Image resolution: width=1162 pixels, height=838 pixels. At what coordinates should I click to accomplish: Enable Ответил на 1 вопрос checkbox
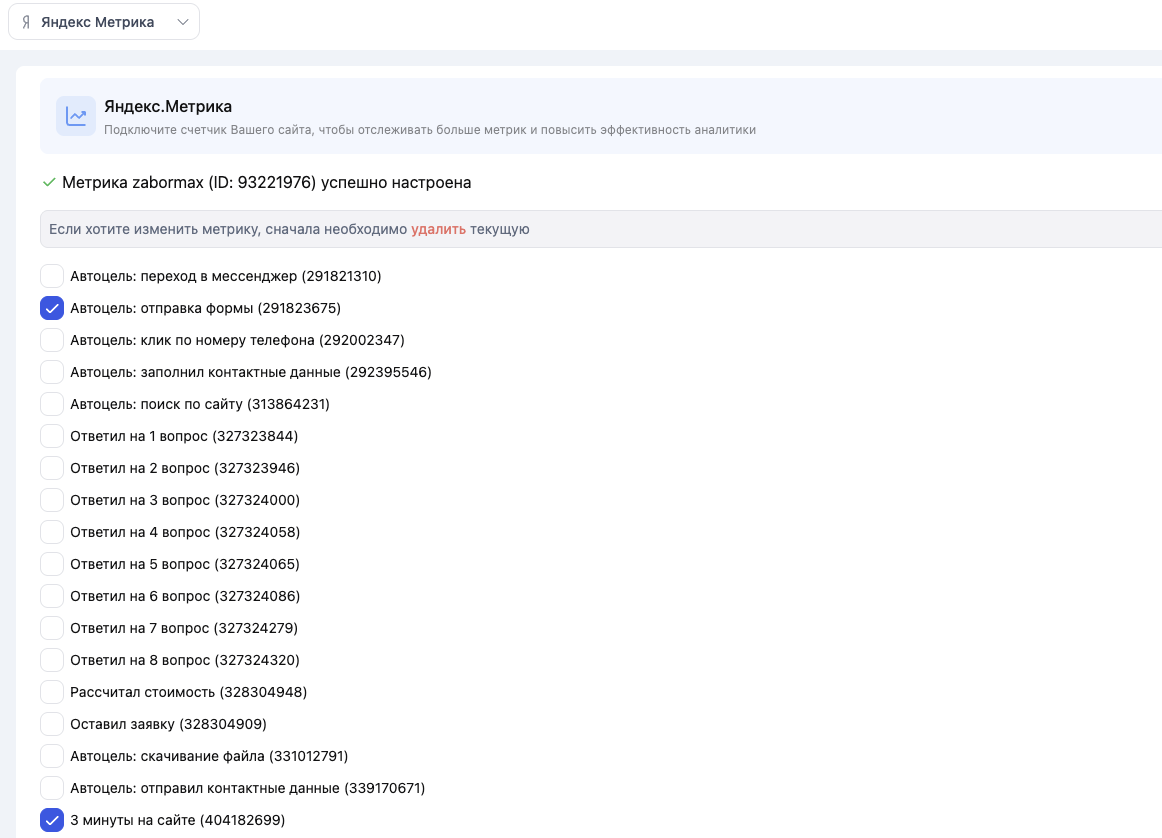(x=52, y=436)
